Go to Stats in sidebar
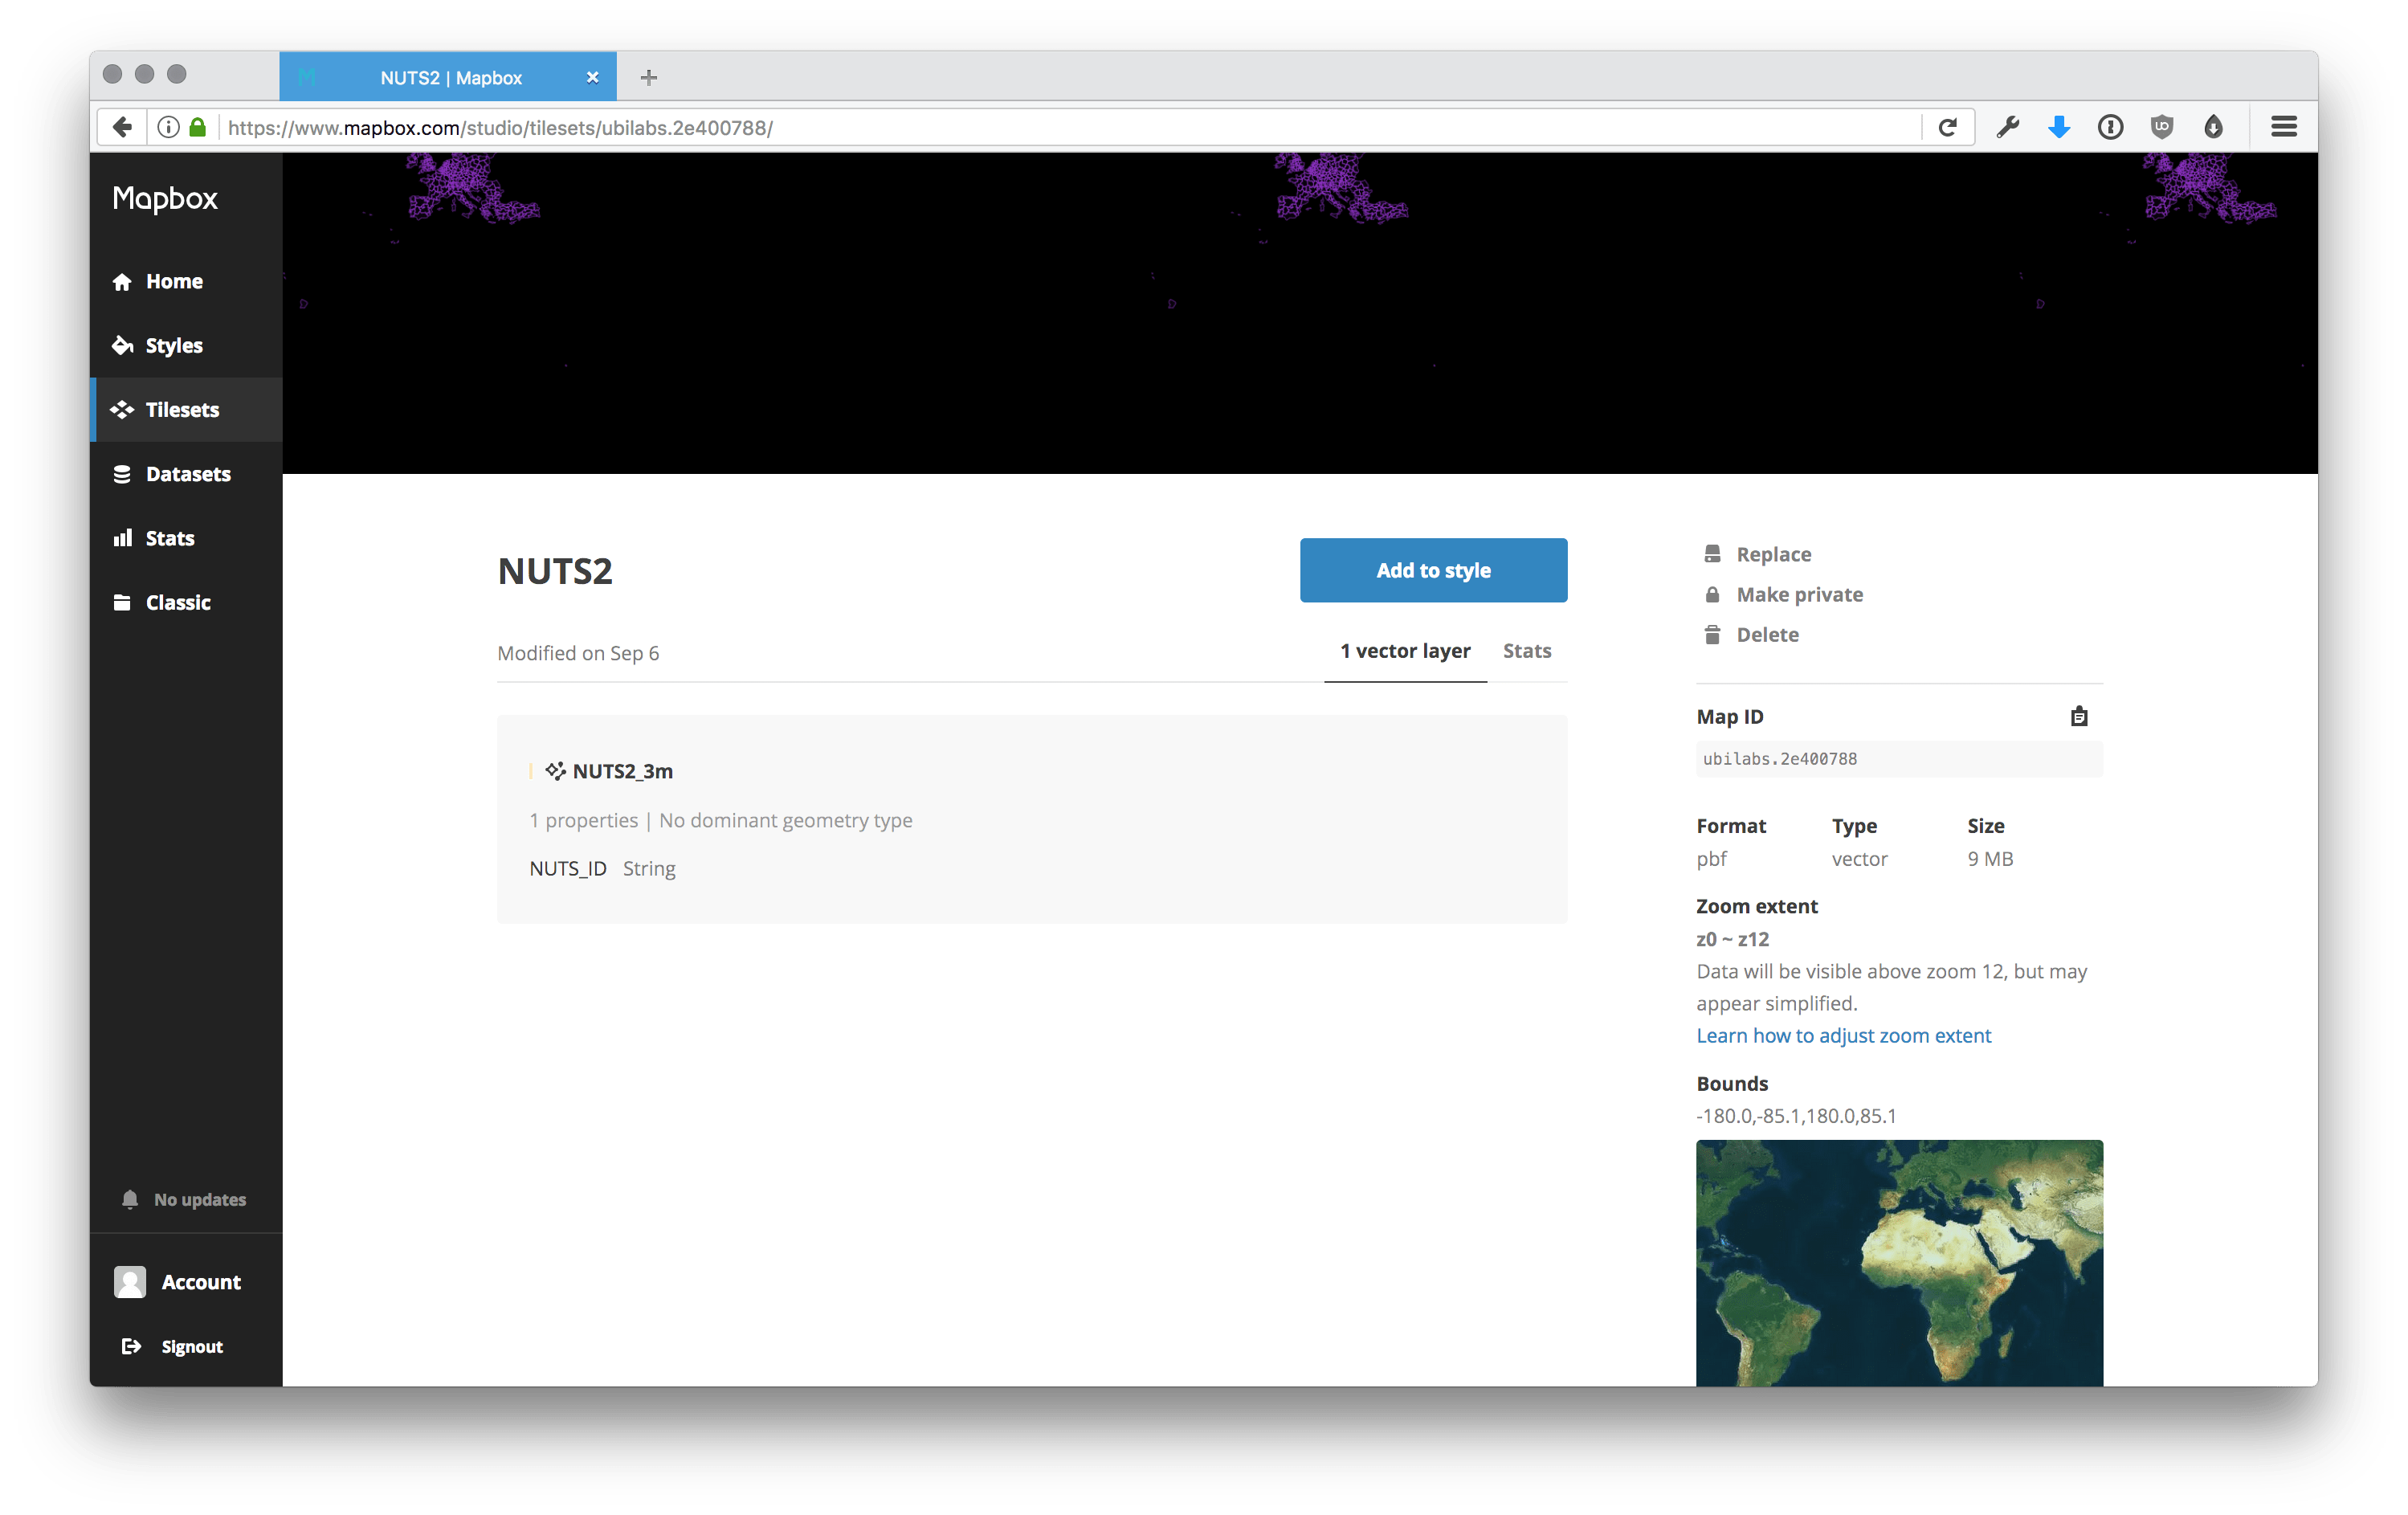Screen dimensions: 2408x1515 point(186,538)
